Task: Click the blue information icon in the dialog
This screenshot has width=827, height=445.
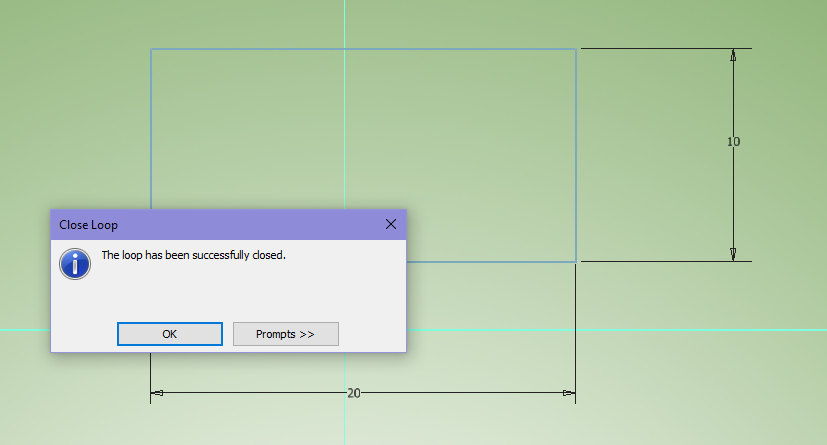Action: pos(75,264)
